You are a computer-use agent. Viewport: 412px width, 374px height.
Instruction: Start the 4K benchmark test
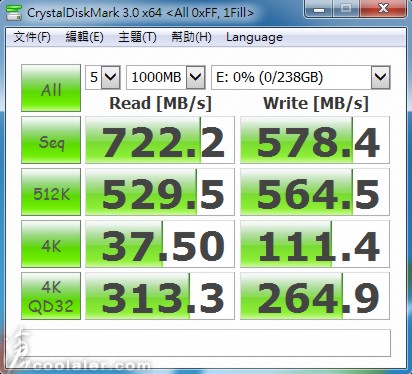click(x=51, y=244)
